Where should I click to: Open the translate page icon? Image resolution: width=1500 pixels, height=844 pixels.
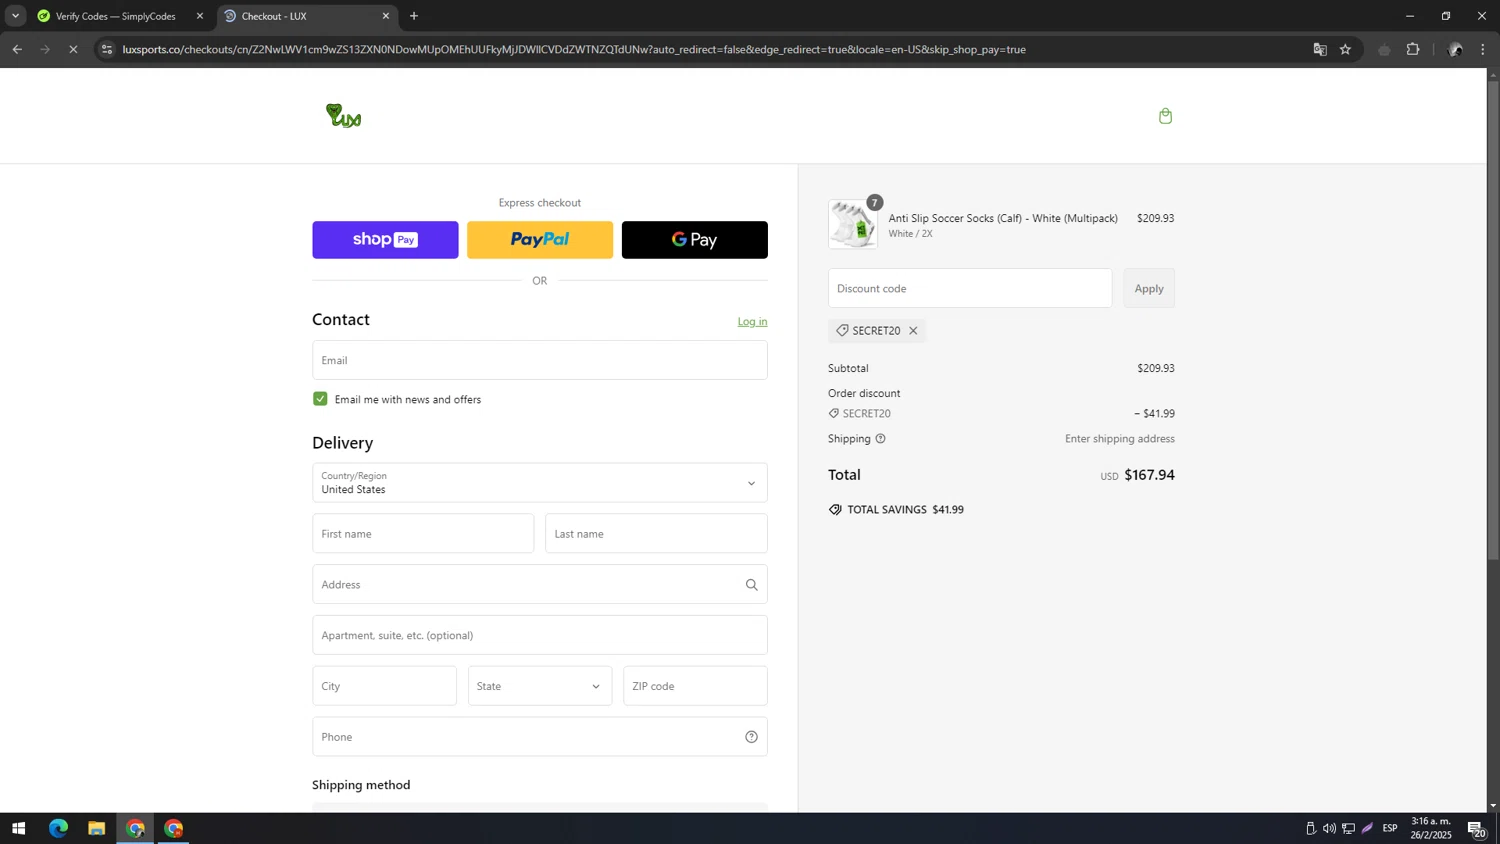tap(1320, 49)
